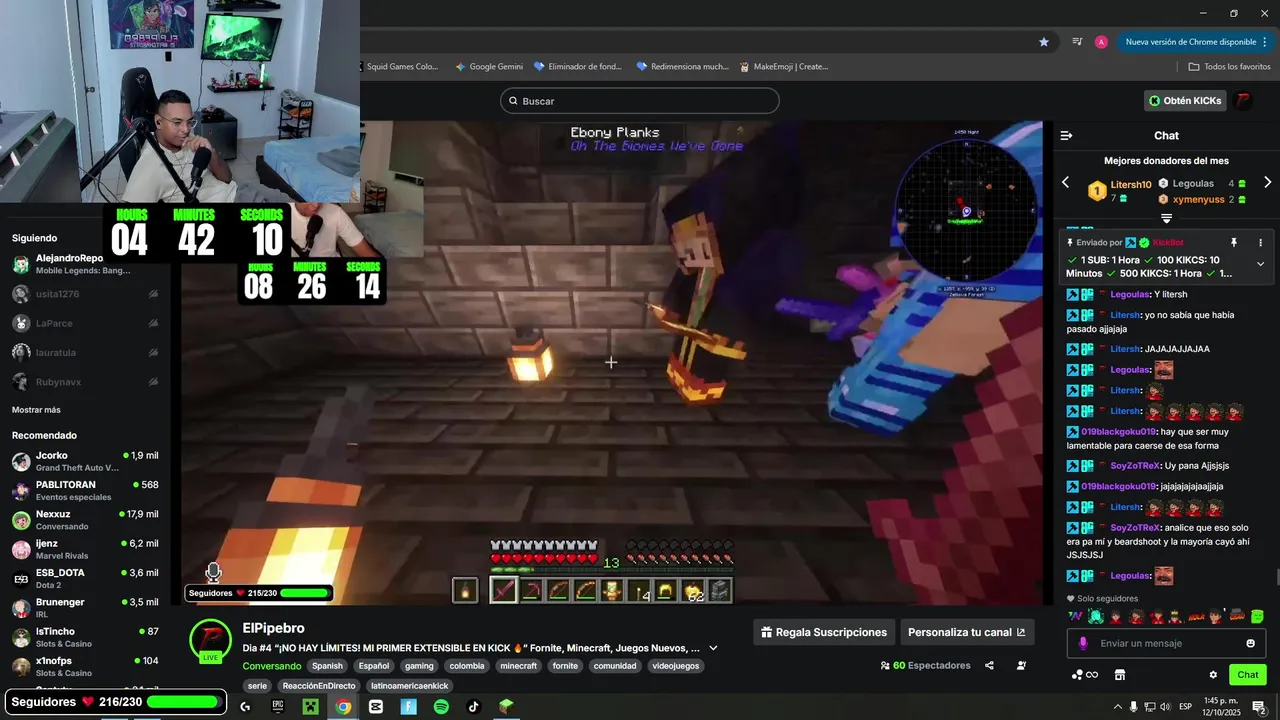Screen dimensions: 1280x720
Task: Open Google Gemini bookmark
Action: (489, 67)
